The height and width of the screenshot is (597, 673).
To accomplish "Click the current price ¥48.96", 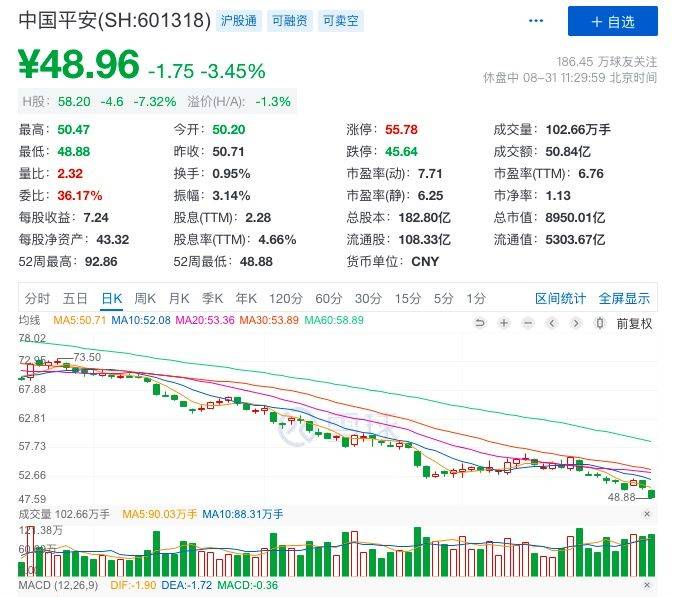I will tap(79, 64).
